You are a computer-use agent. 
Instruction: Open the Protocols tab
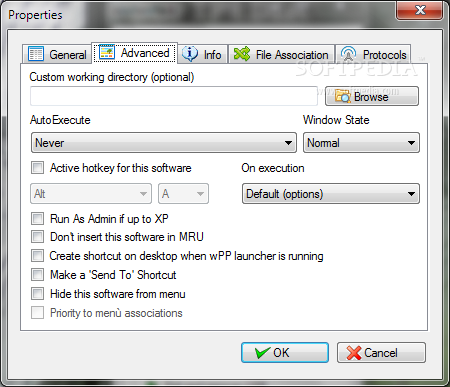tap(373, 54)
